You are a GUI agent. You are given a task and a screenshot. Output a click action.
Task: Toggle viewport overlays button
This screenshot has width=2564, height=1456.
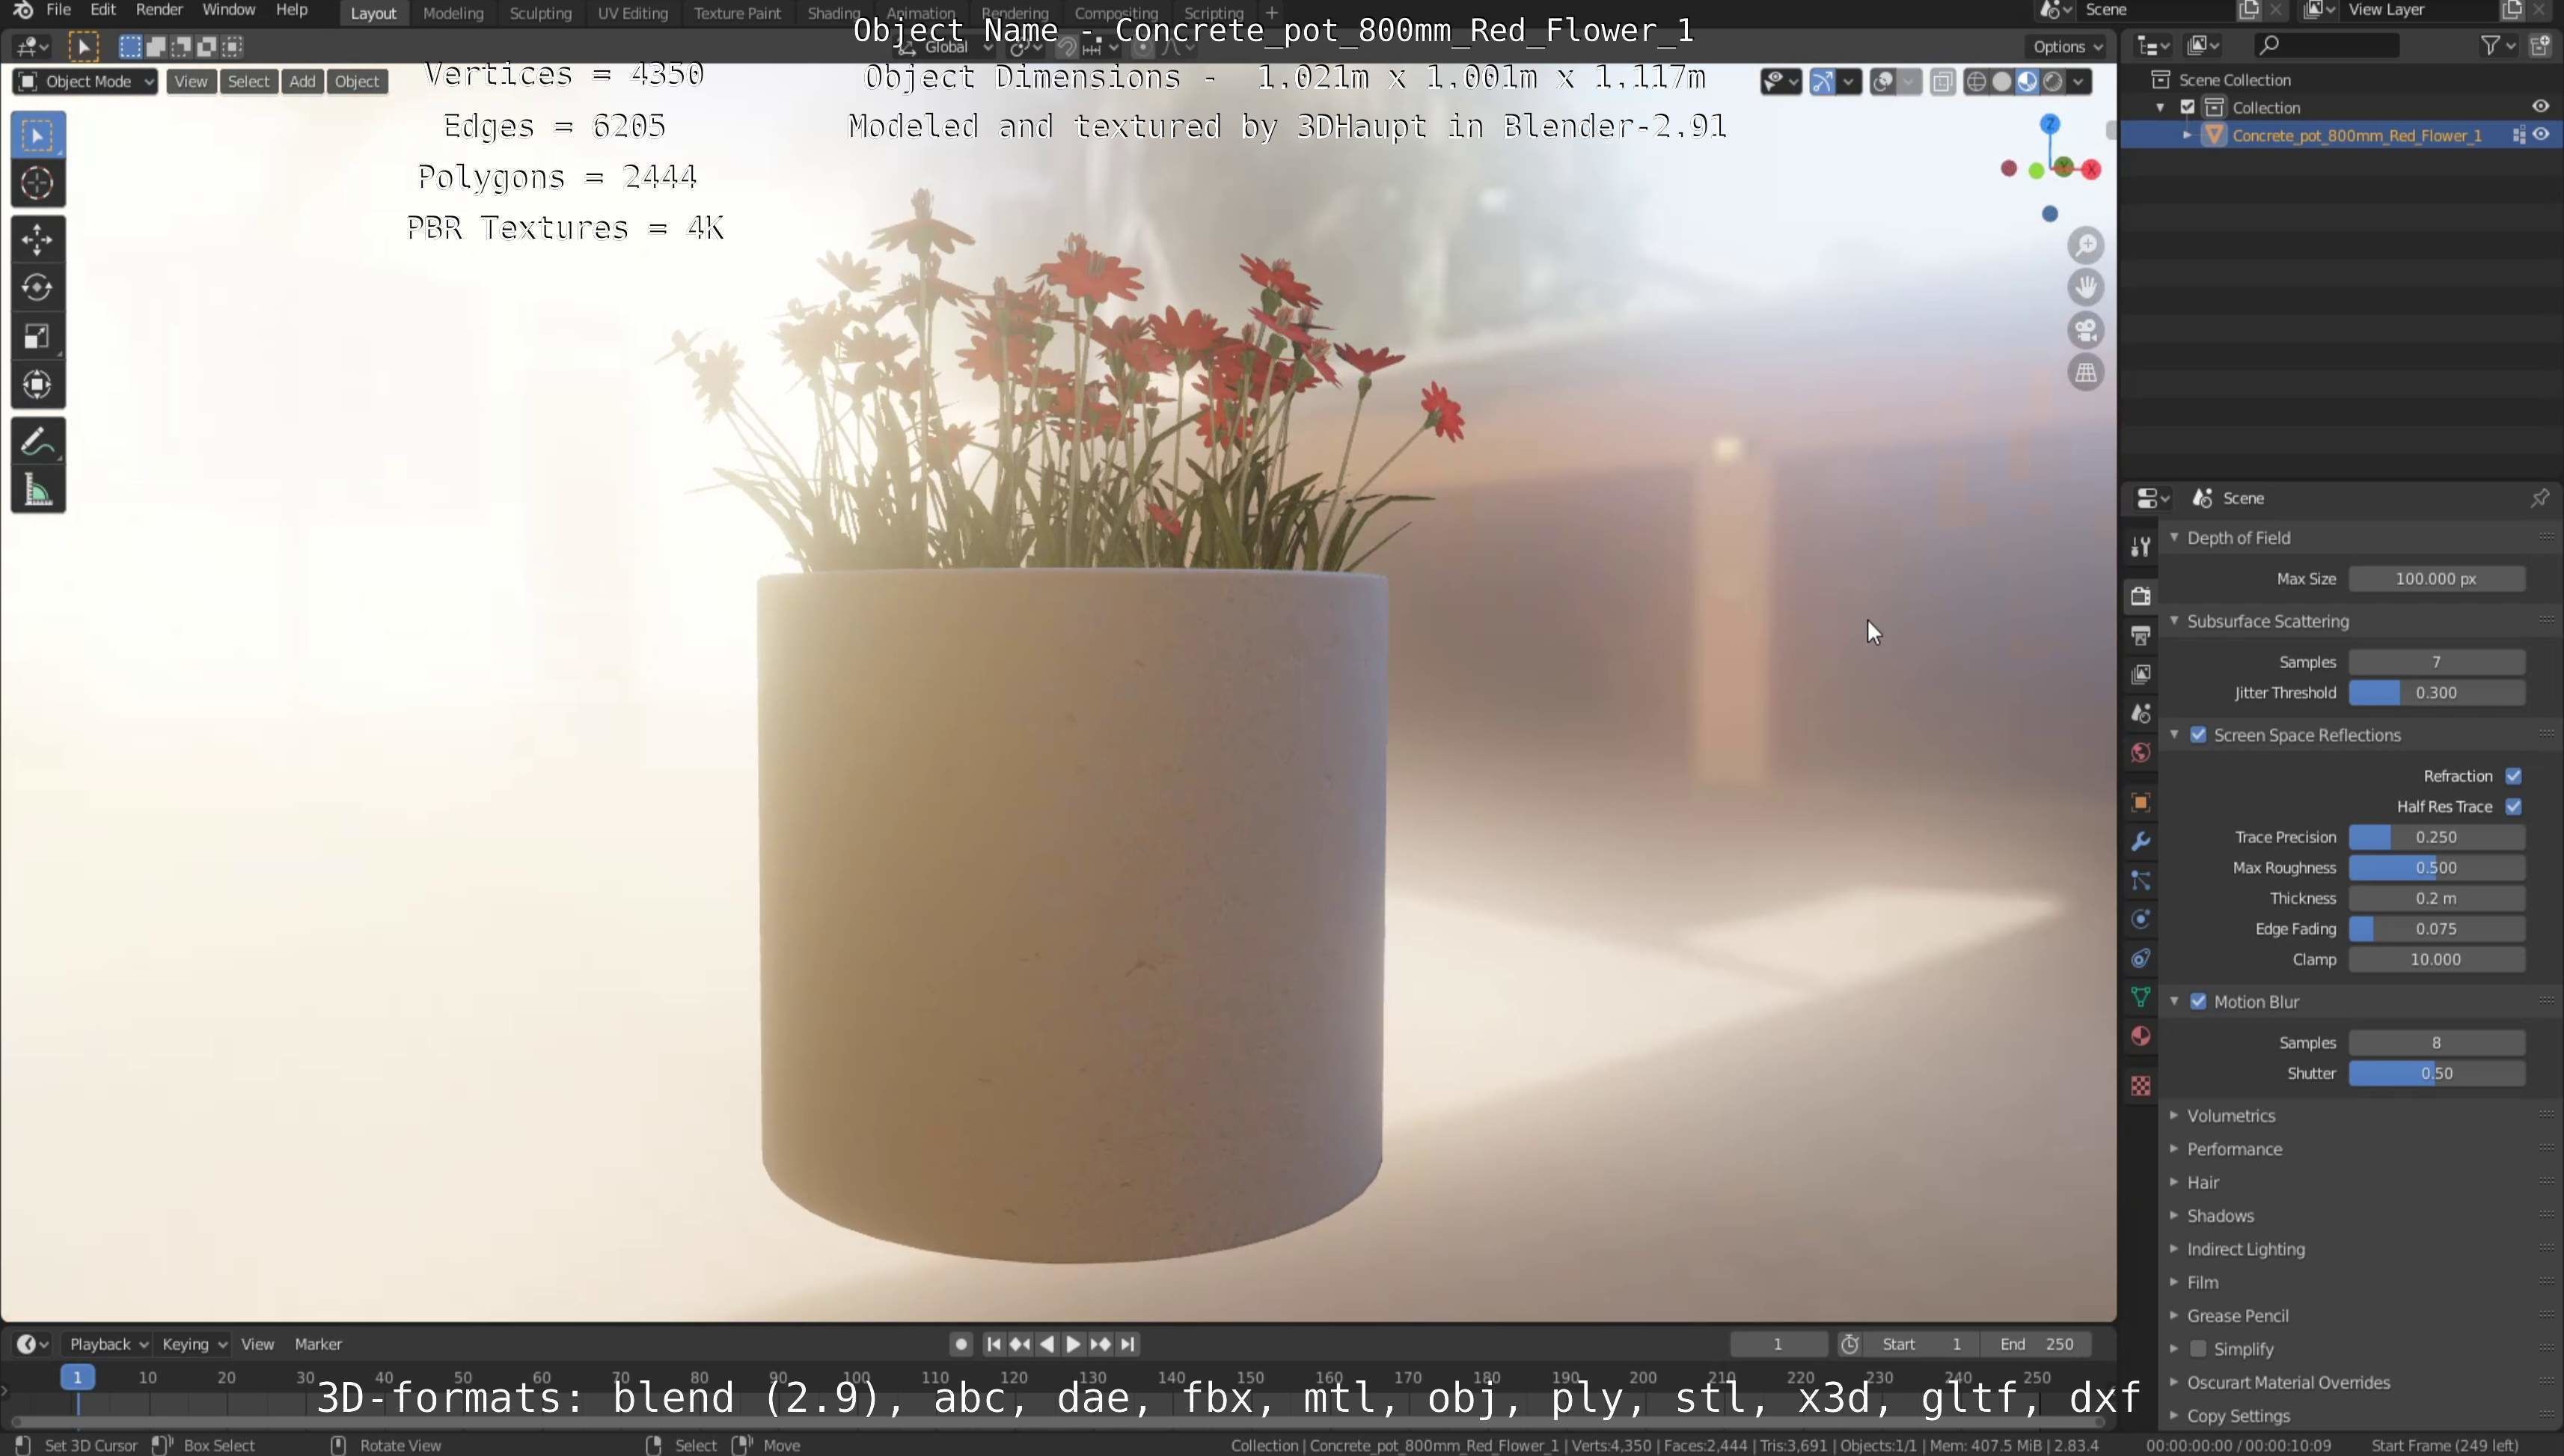pyautogui.click(x=1882, y=82)
